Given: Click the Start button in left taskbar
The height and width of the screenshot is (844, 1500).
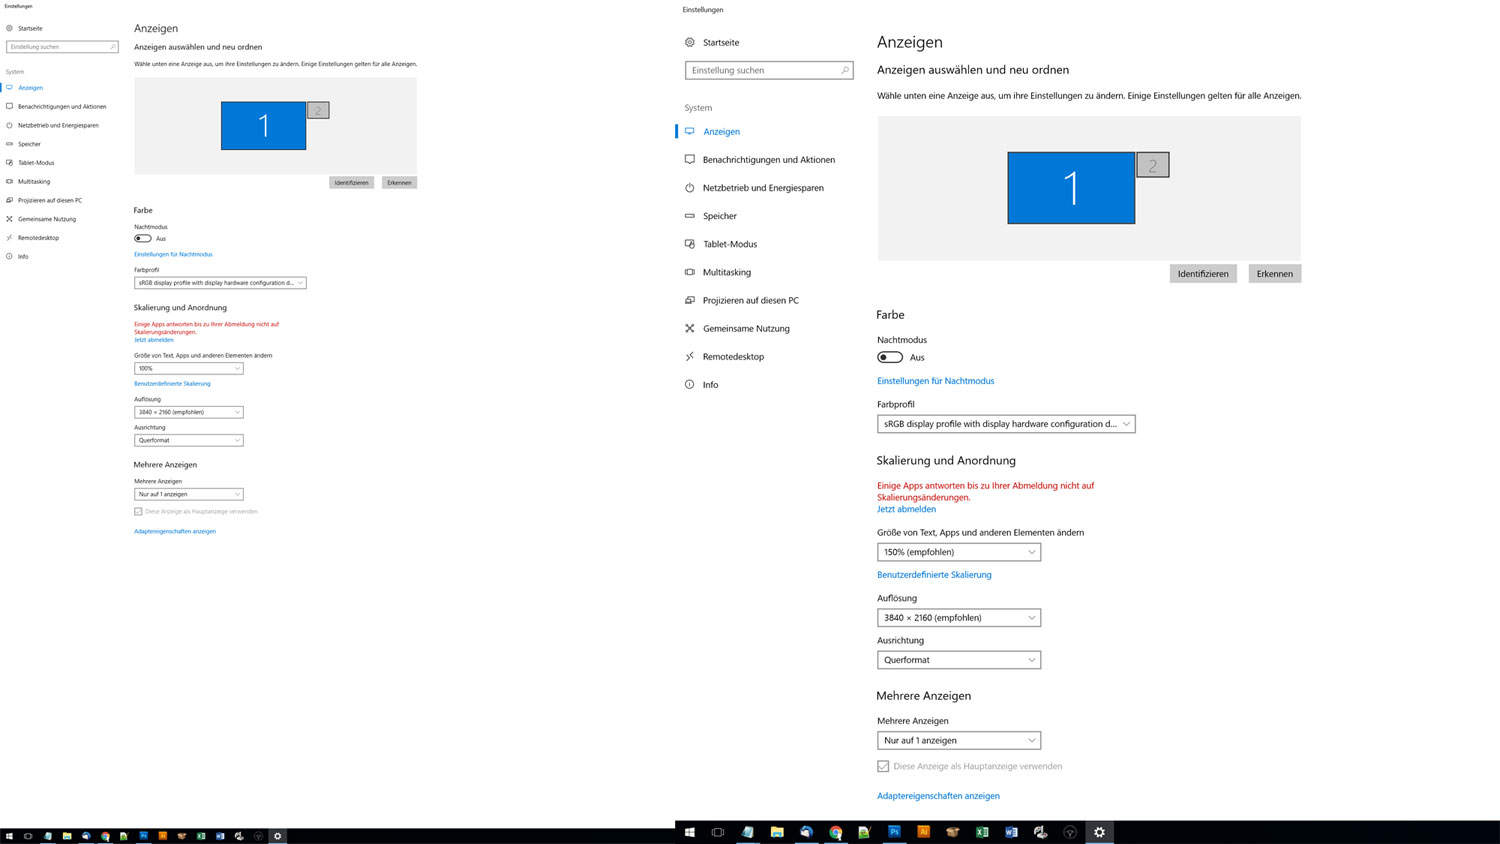Looking at the screenshot, I should pos(9,836).
